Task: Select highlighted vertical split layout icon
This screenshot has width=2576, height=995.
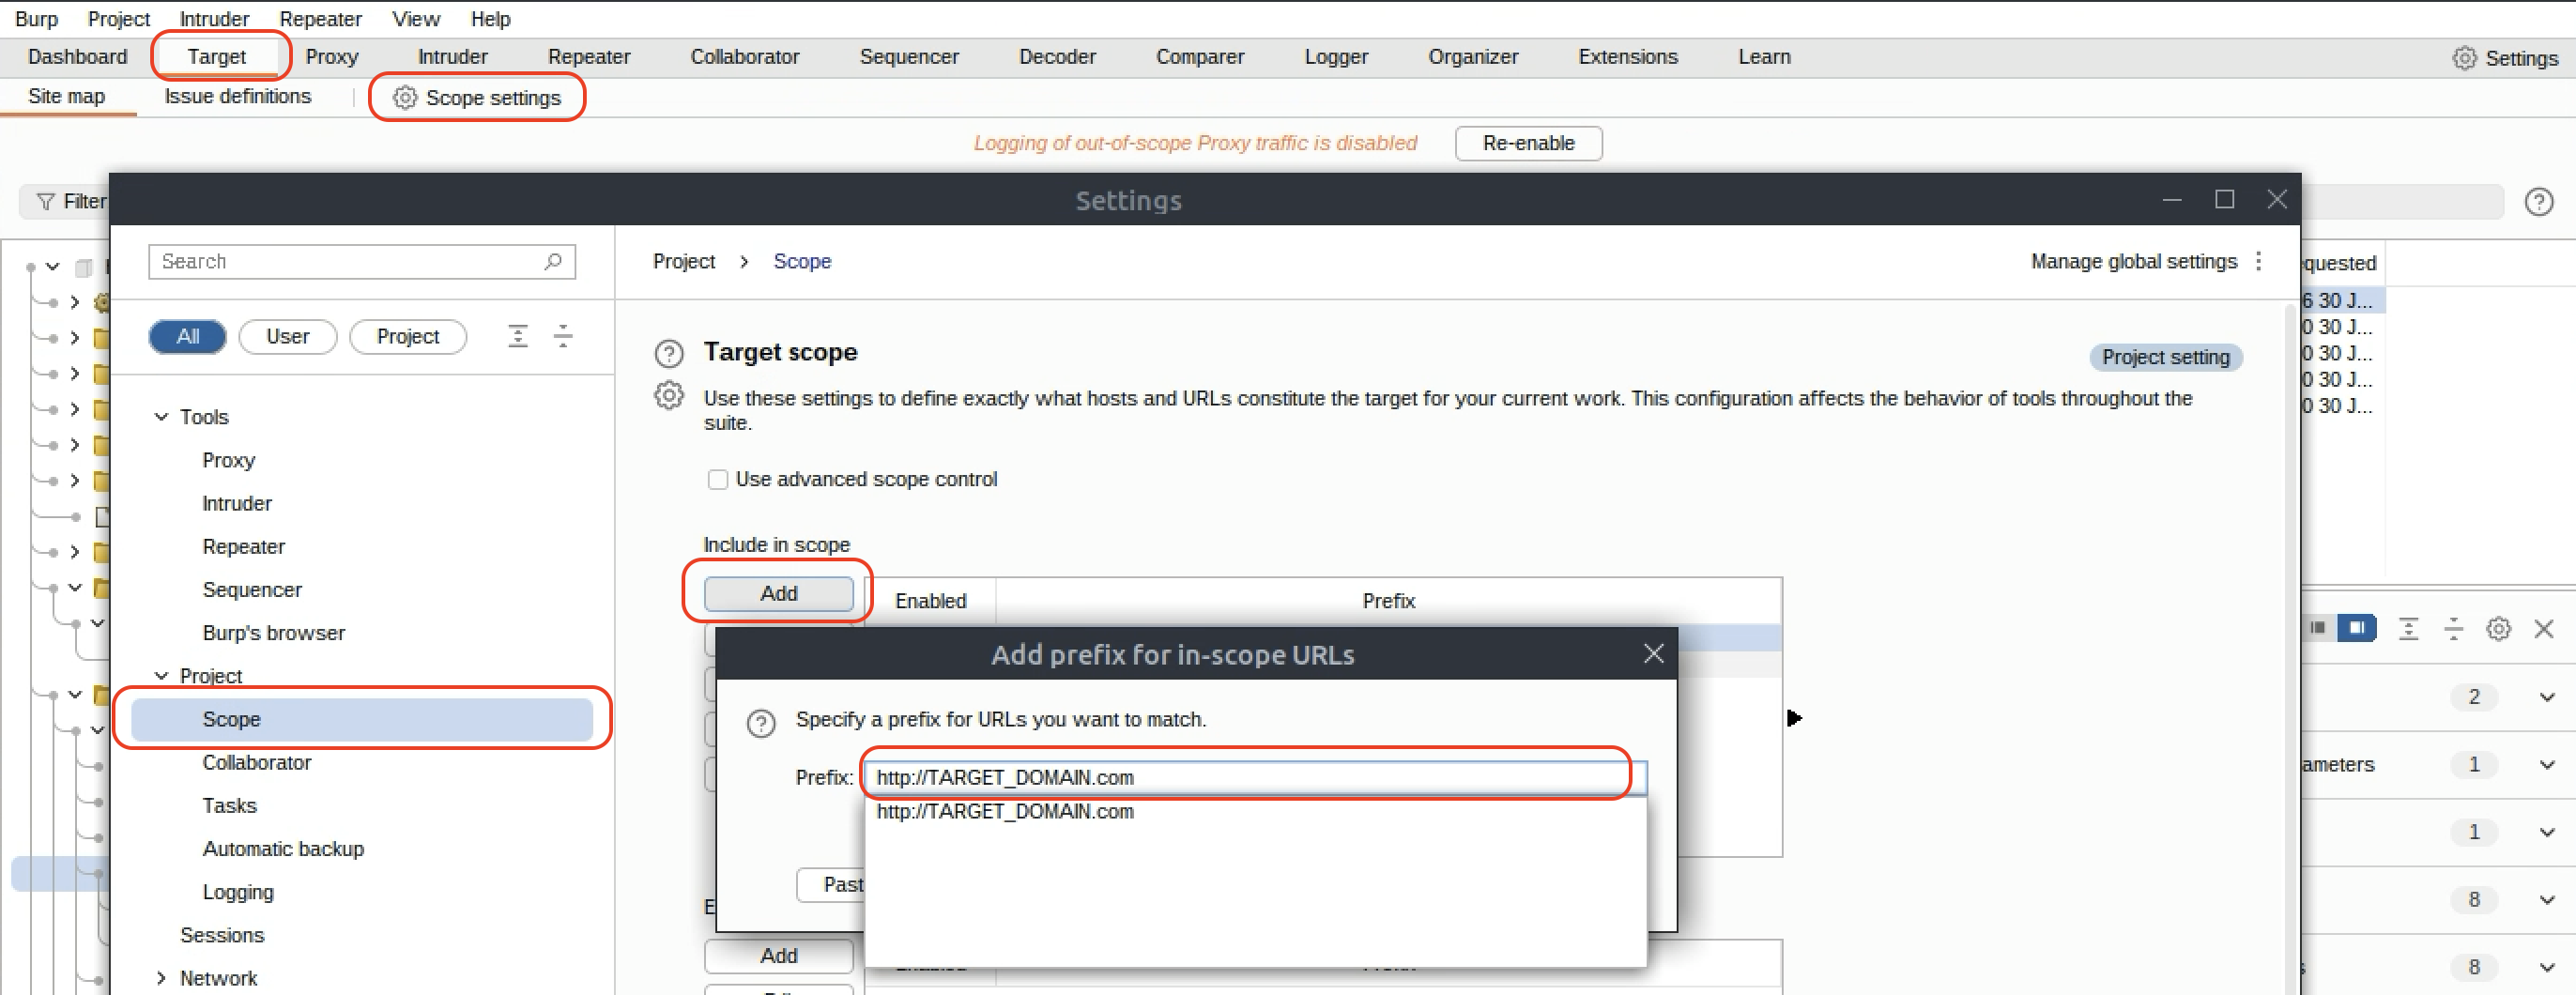Action: coord(2357,628)
